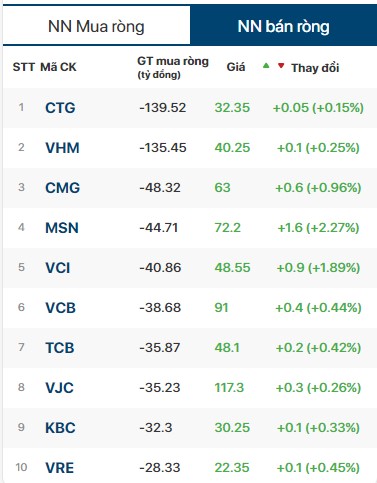Screen dimensions: 377x483
Task: Click the Mã CK column header
Action: click(58, 67)
